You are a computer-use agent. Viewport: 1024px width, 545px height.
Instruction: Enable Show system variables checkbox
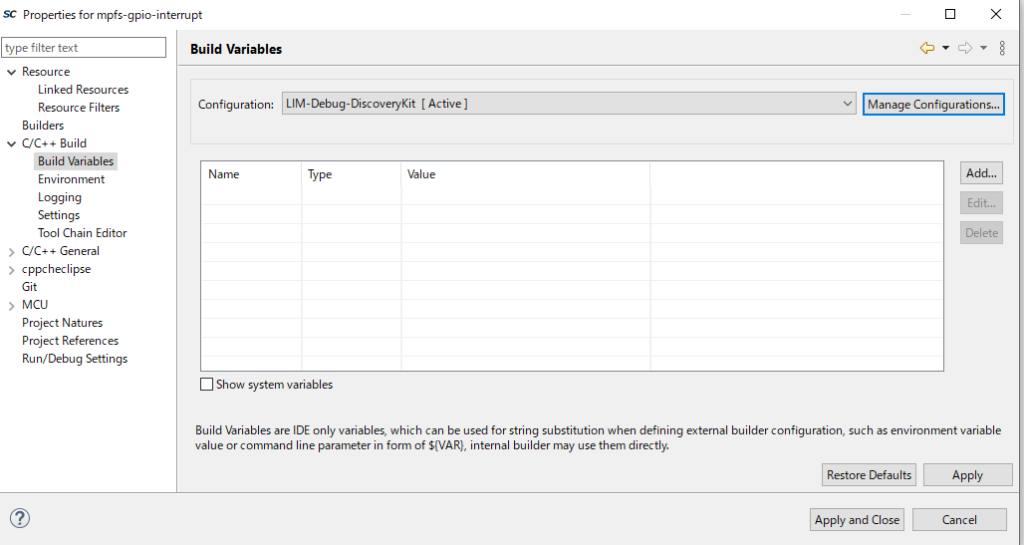(x=207, y=384)
